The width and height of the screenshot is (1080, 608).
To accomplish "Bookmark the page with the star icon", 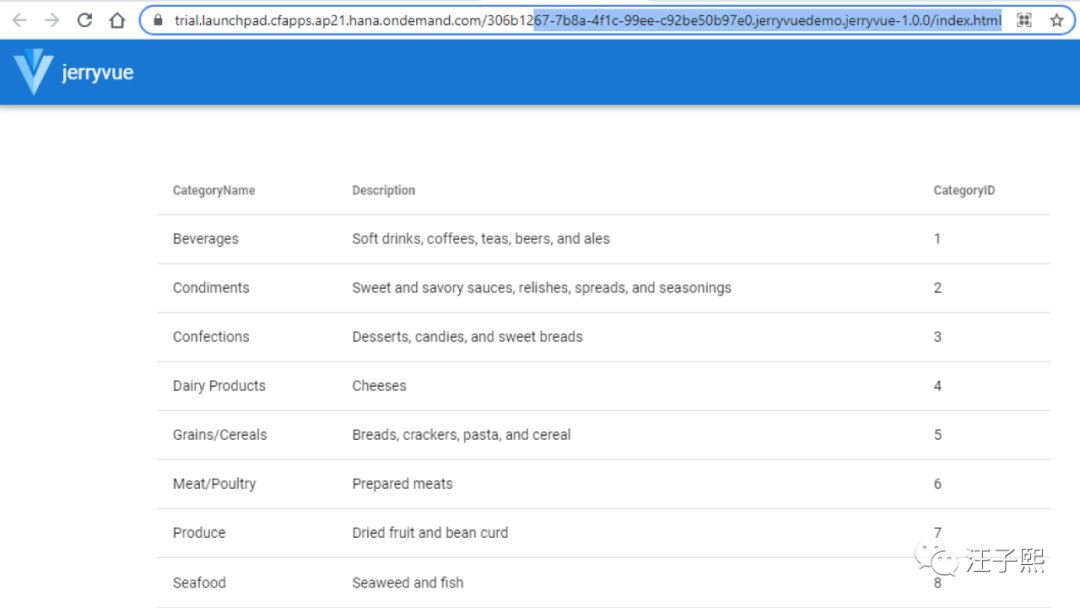I will 1057,21.
